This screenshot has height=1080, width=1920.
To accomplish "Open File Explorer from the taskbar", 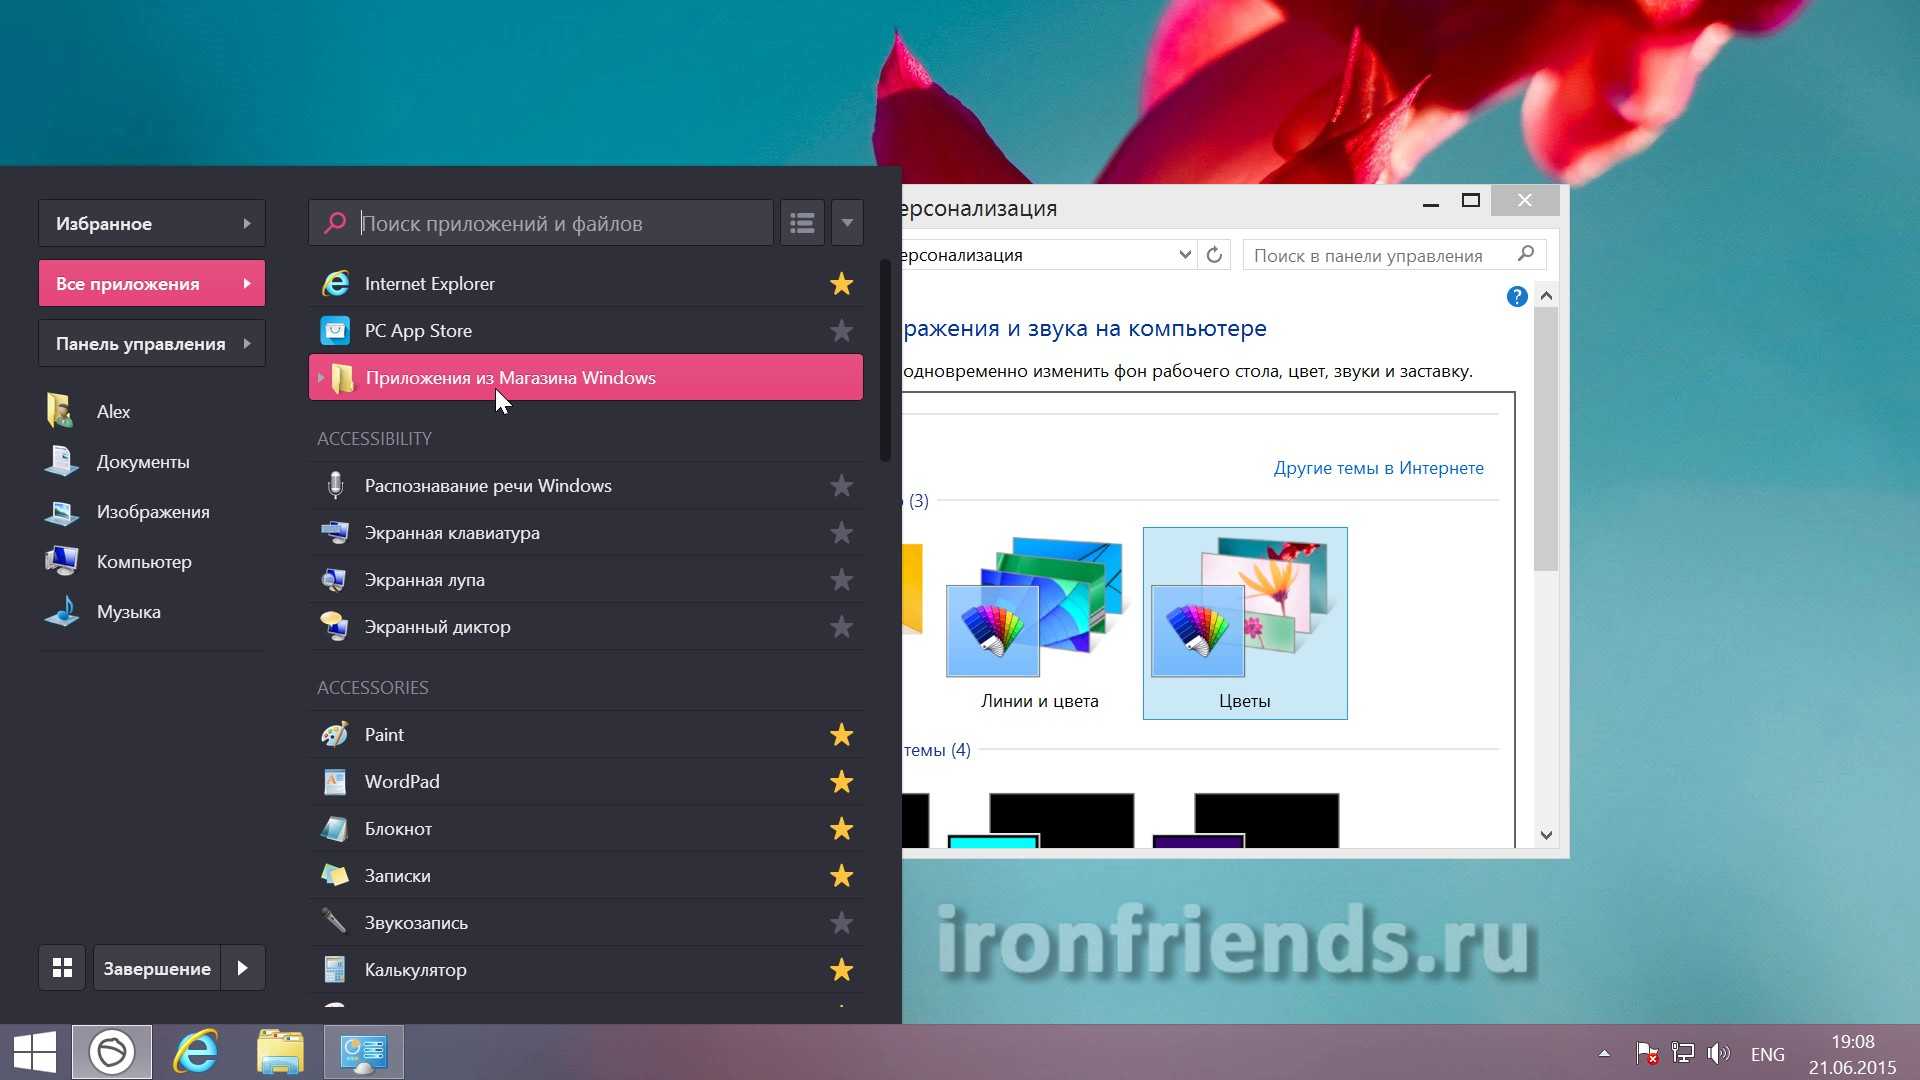I will (280, 1052).
